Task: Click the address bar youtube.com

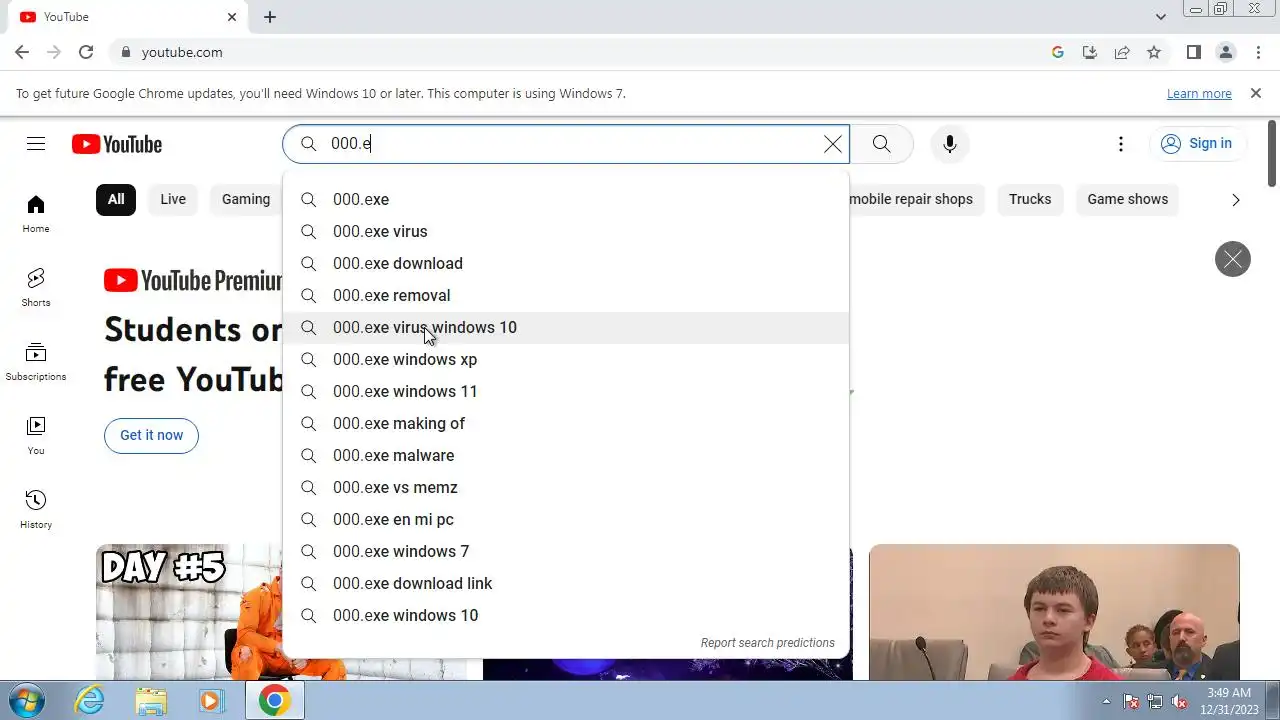Action: pyautogui.click(x=182, y=52)
